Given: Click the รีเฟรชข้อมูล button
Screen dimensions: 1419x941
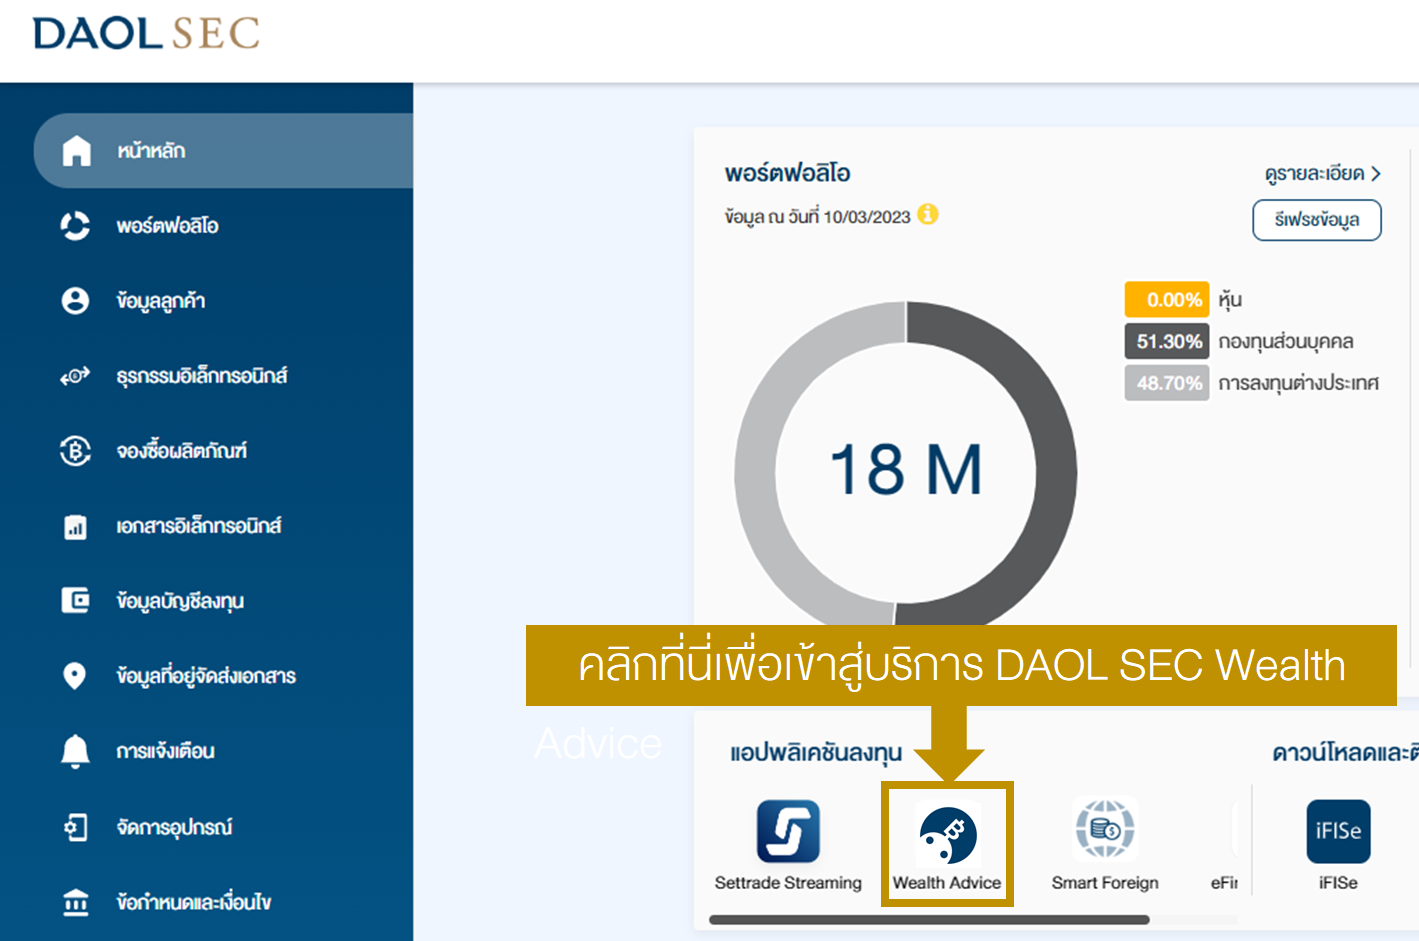Looking at the screenshot, I should coord(1317,220).
